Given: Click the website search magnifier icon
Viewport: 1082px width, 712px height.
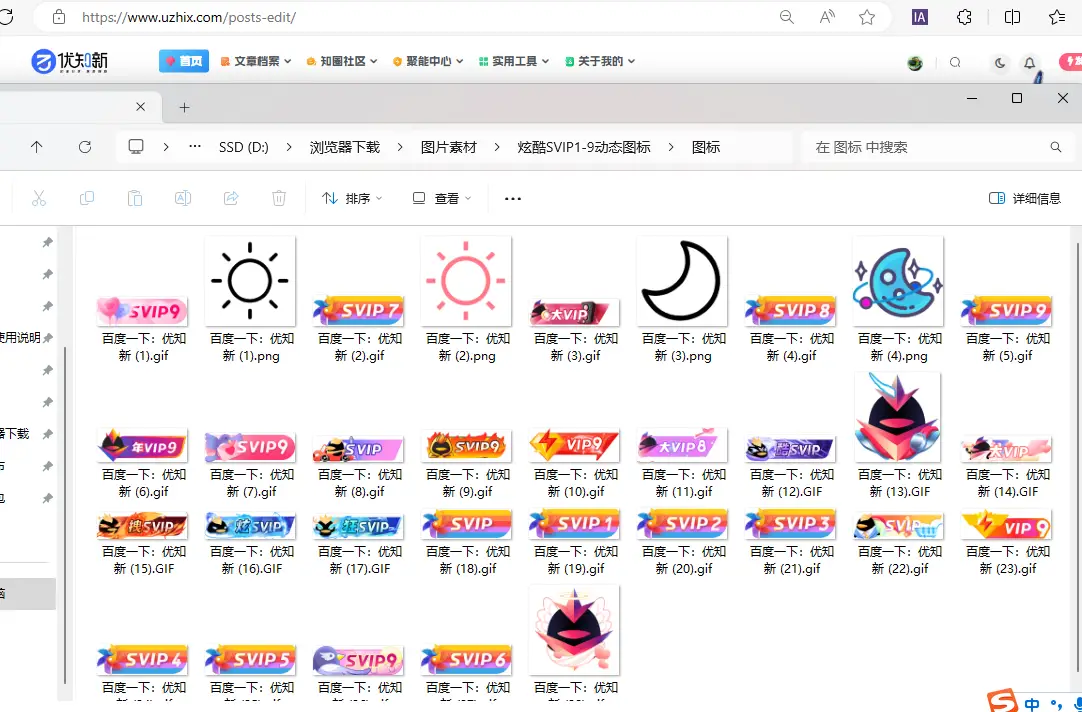Looking at the screenshot, I should tap(955, 62).
